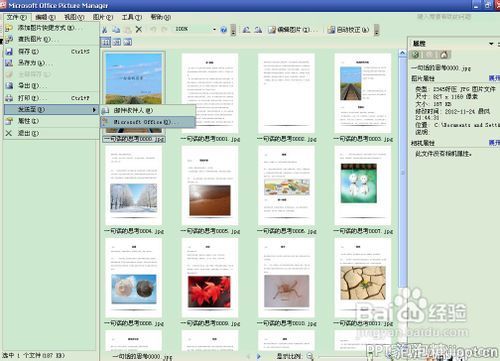Image resolution: width=500 pixels, height=361 pixels.
Task: Open toolbar options after 自动校正
Action: (377, 30)
